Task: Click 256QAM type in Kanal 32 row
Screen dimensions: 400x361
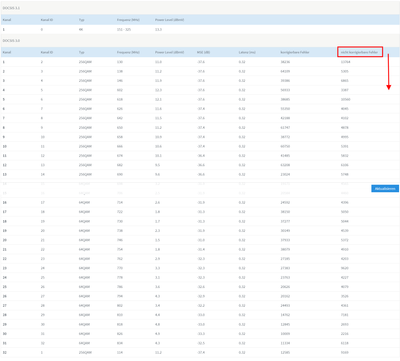Action: click(x=85, y=352)
